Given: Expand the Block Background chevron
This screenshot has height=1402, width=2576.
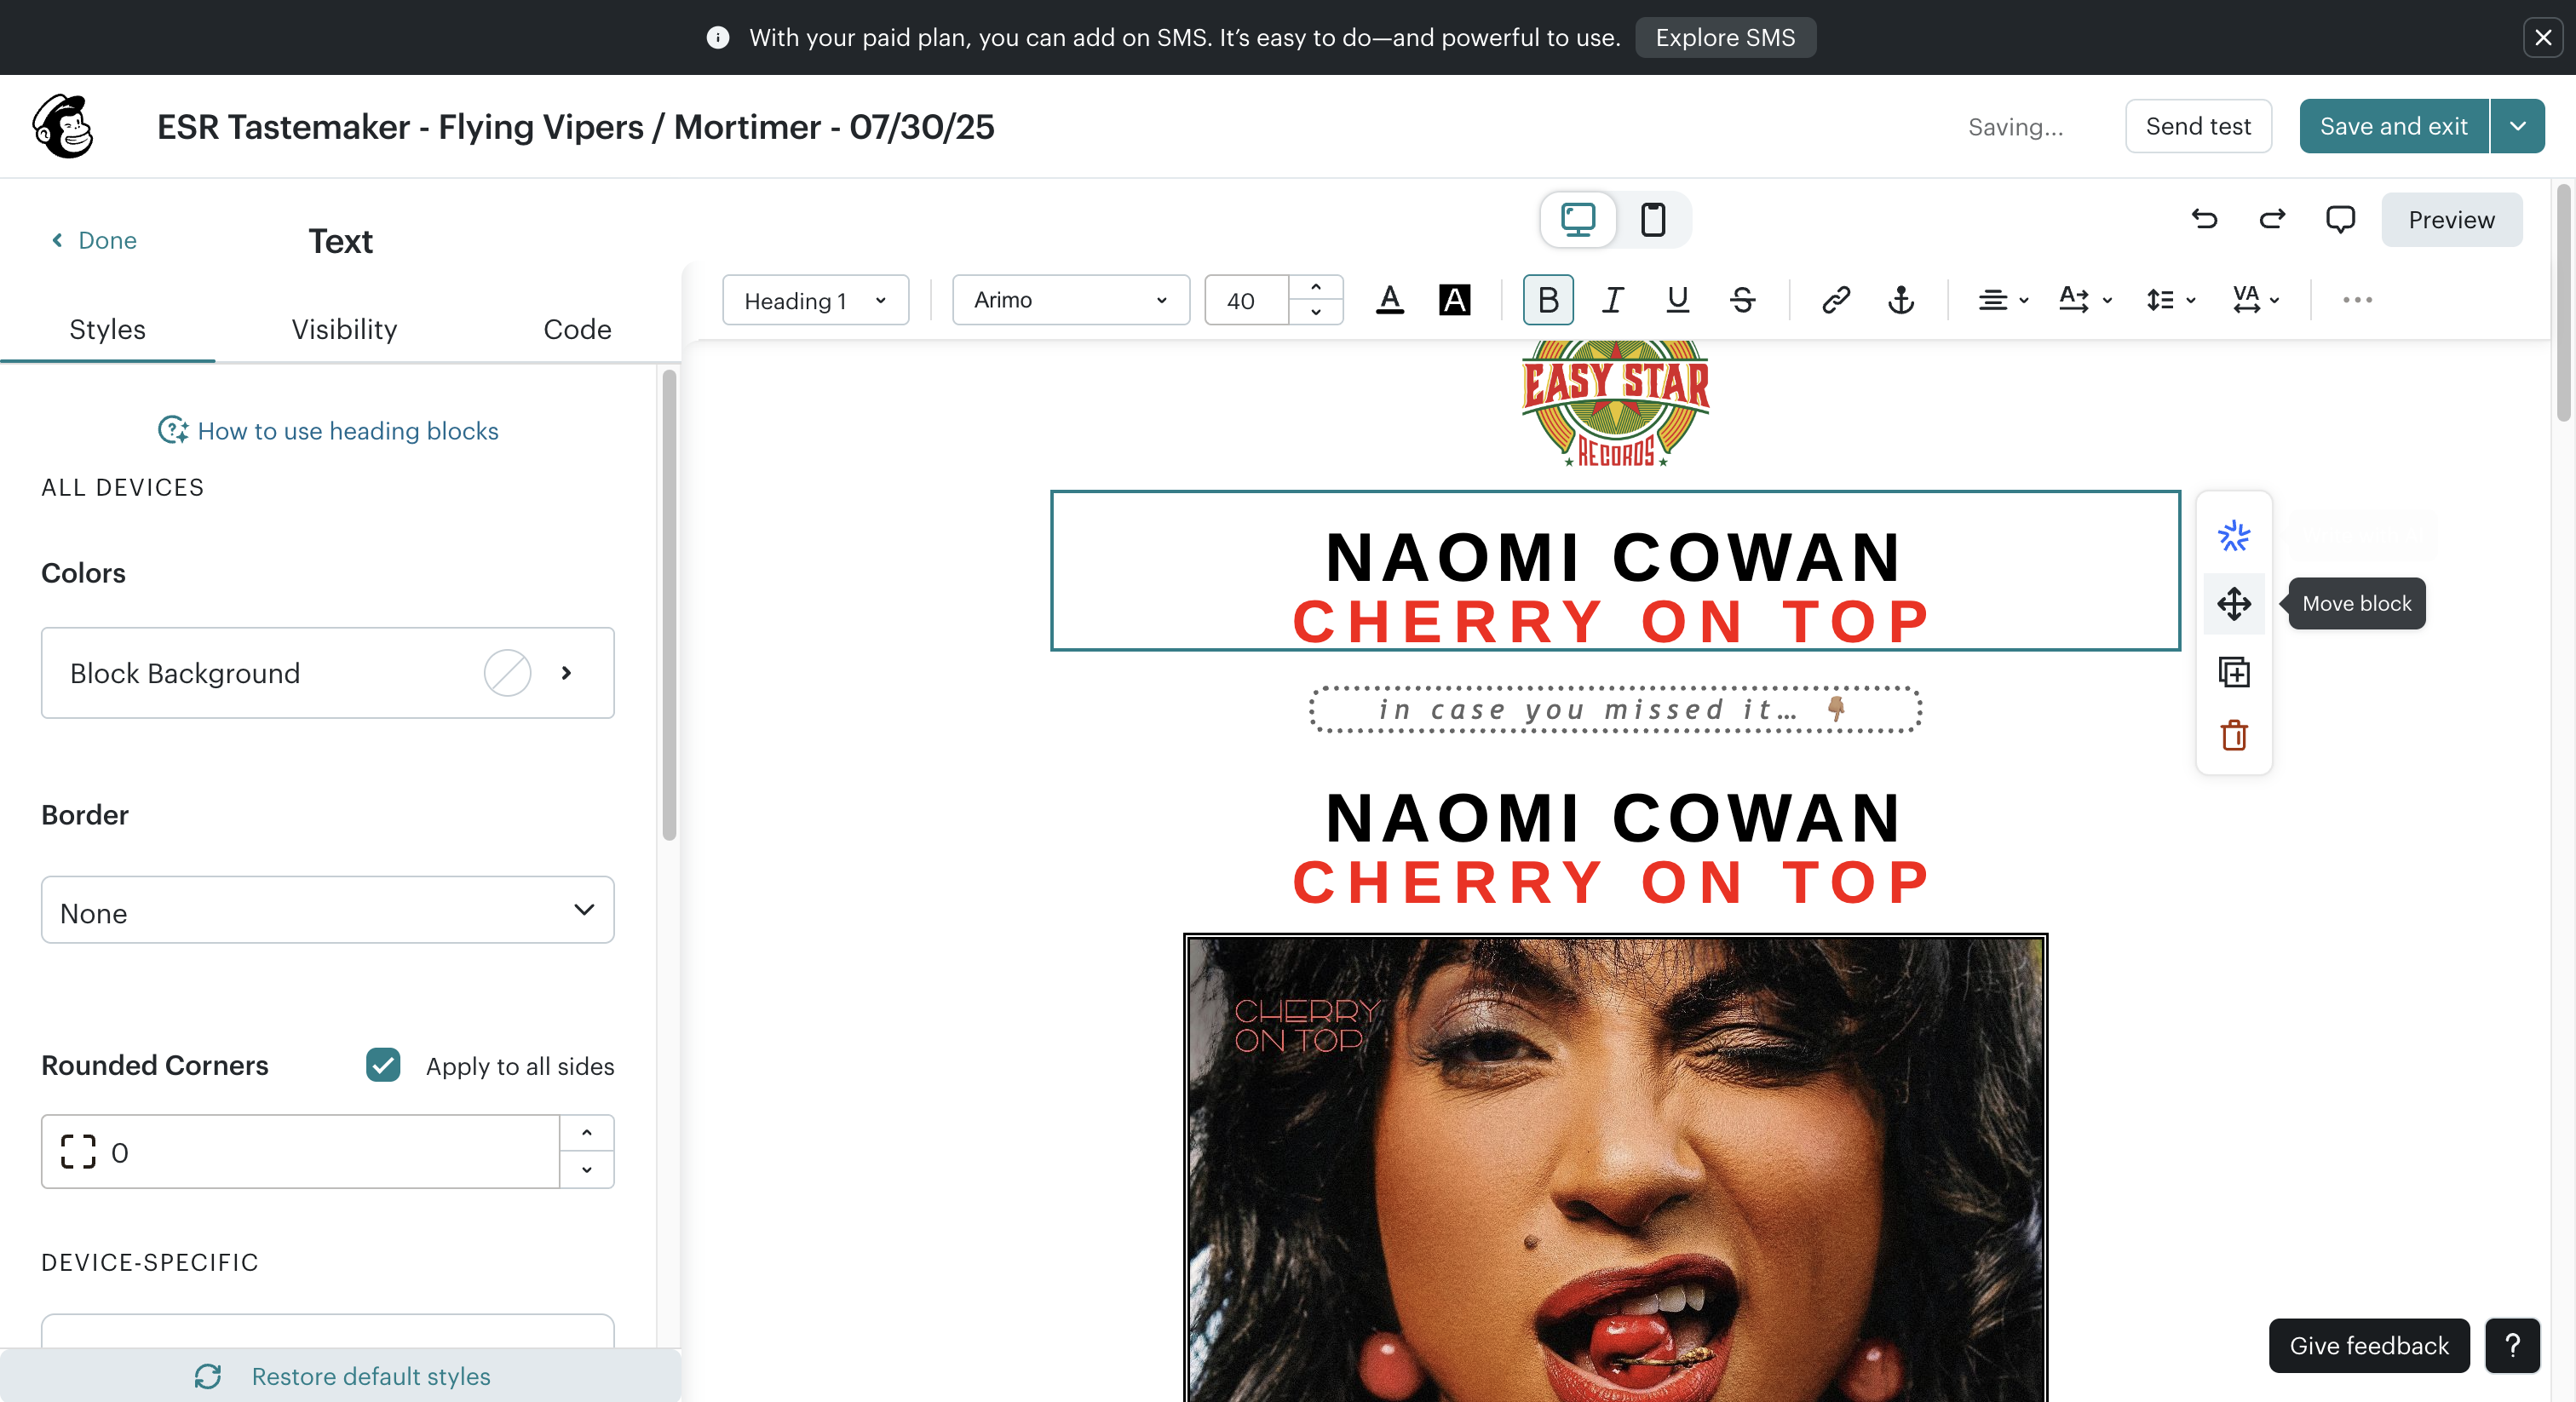Looking at the screenshot, I should [x=566, y=673].
